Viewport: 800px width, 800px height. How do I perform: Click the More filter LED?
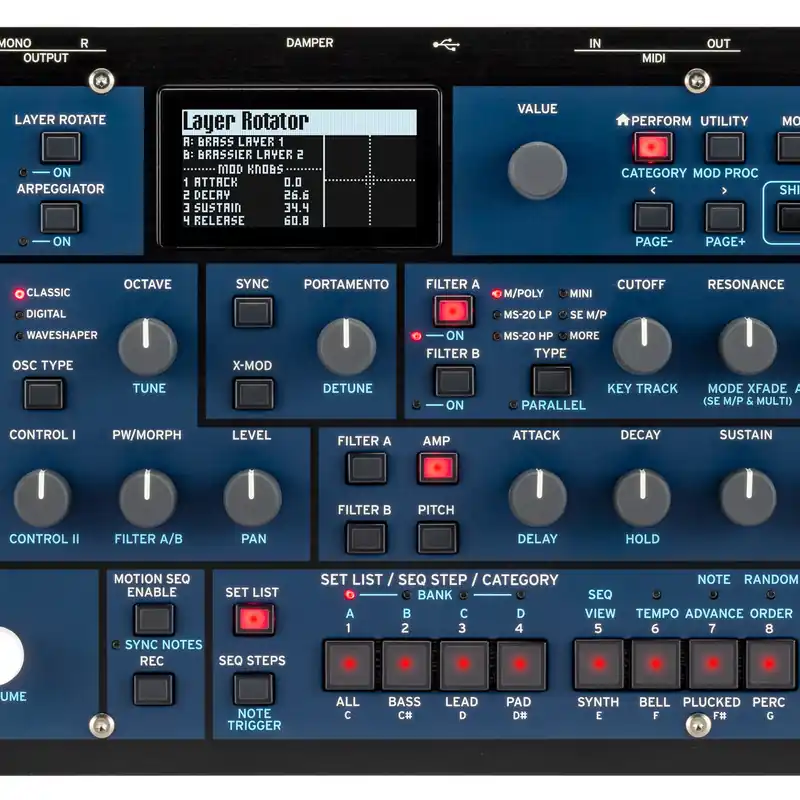563,336
